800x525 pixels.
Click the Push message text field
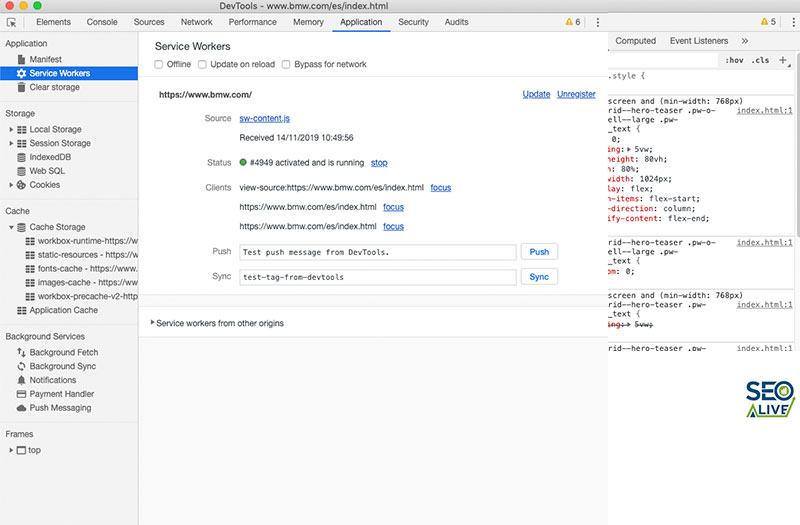pos(377,253)
